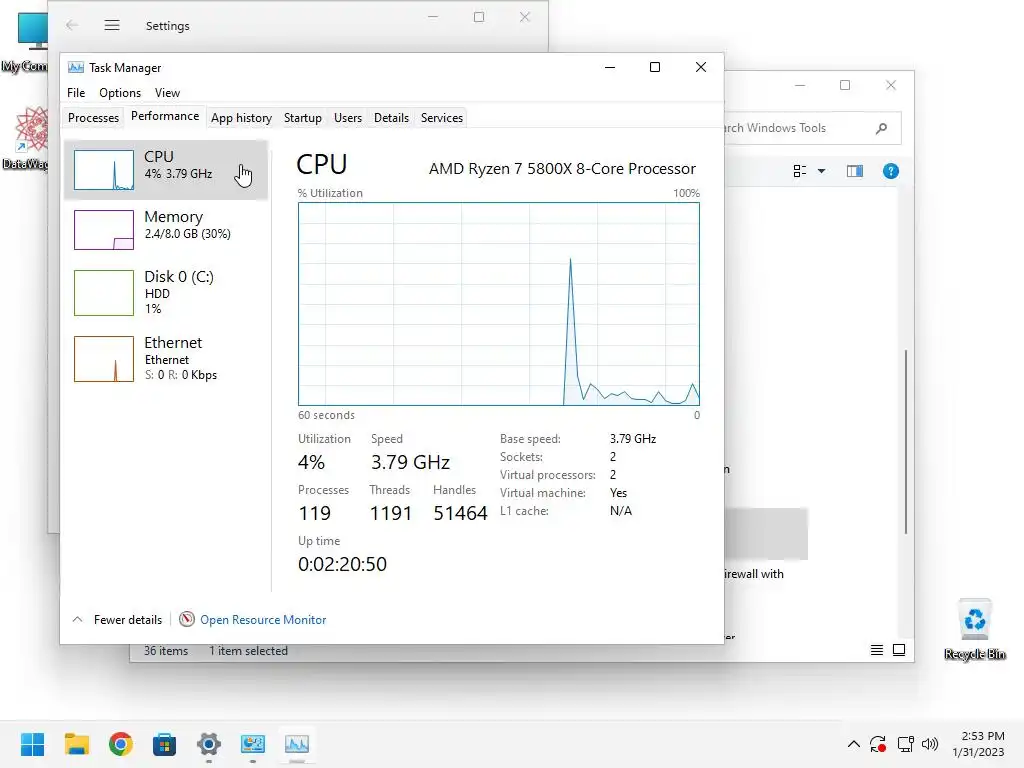Minimize the Task Manager window

[x=610, y=67]
